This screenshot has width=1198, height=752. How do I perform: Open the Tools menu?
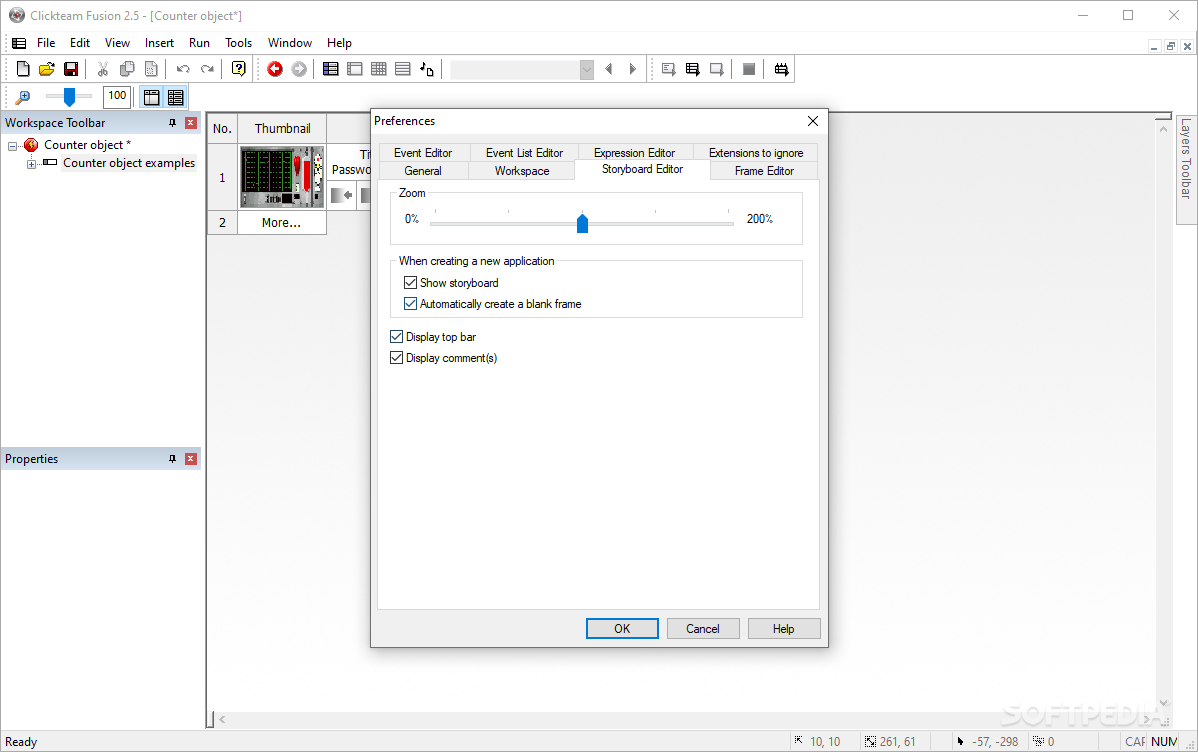238,43
